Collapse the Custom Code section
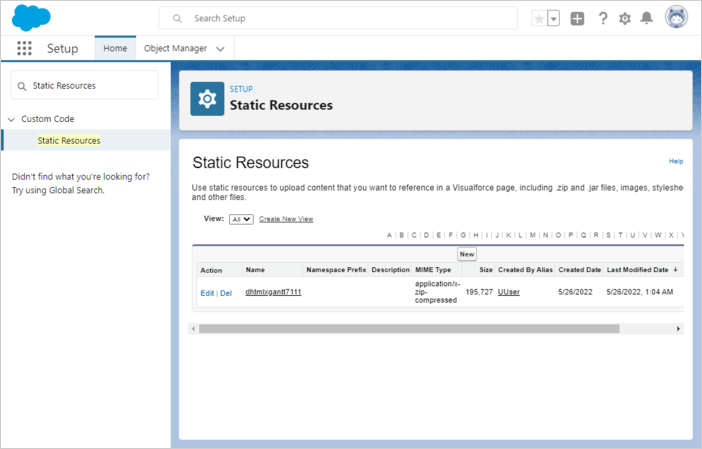Screen dimensions: 702x449 (11, 119)
